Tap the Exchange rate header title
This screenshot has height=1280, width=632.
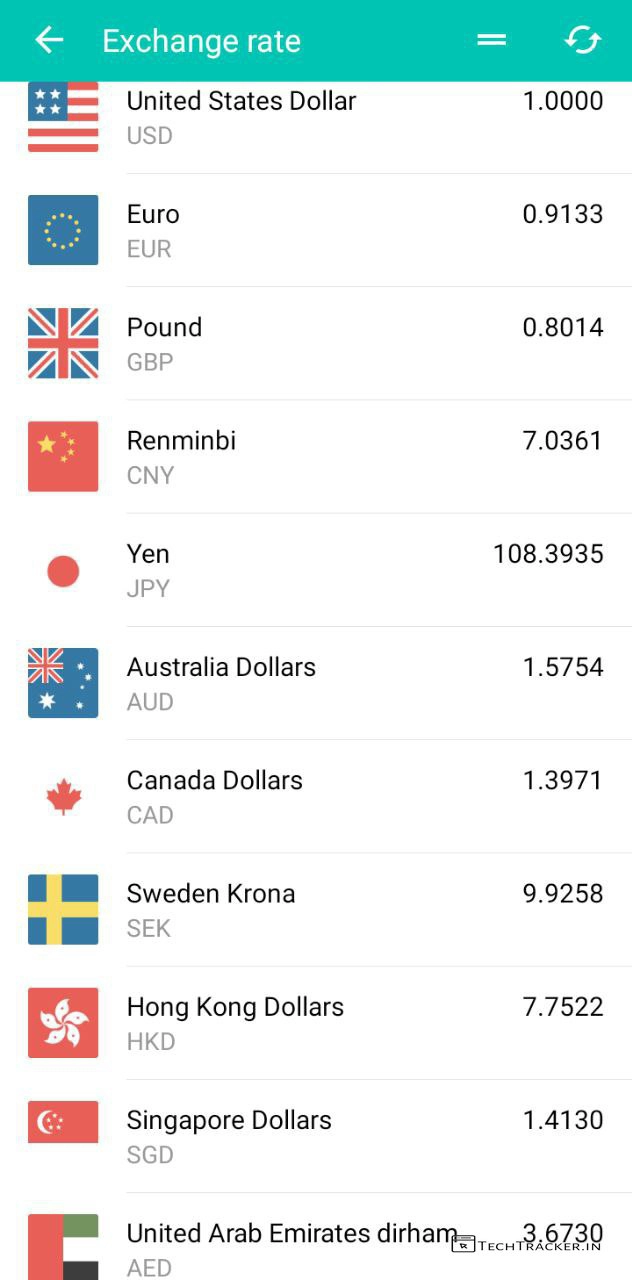click(201, 41)
